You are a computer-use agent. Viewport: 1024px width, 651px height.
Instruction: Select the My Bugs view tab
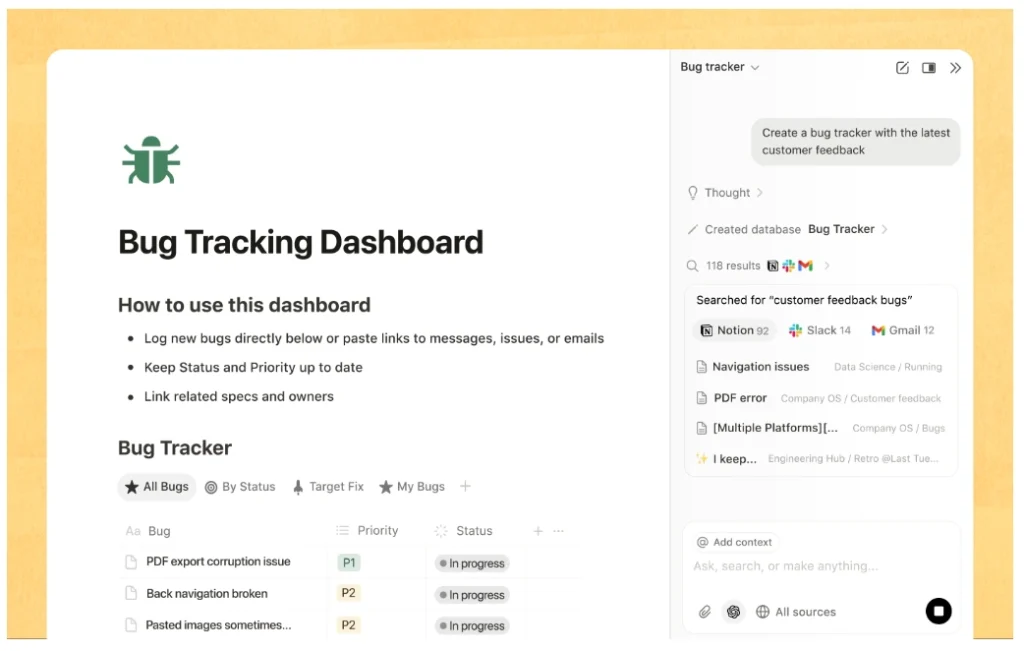tap(412, 487)
